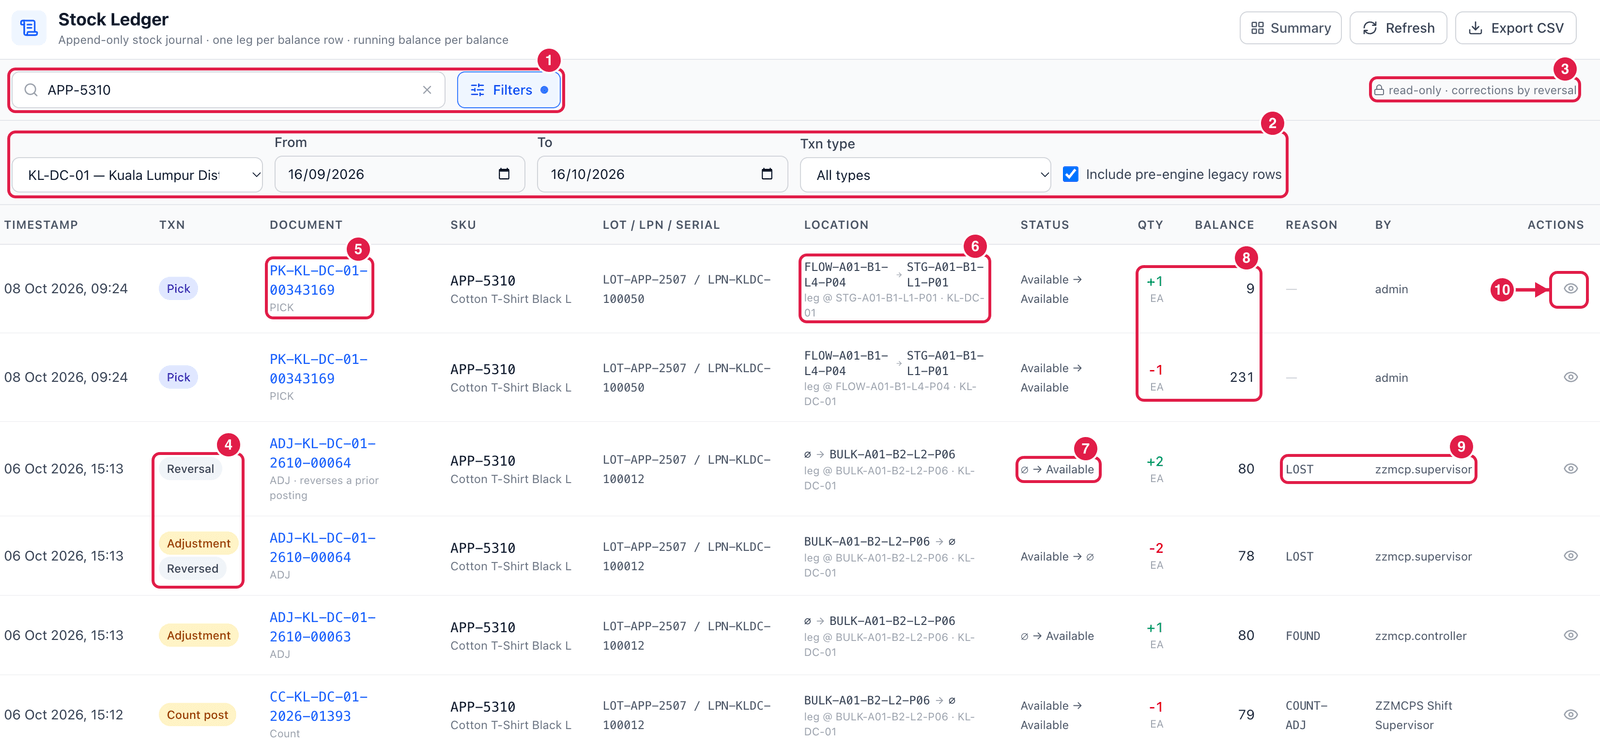Click the 06 Oct 2026, 15:12 timestamp

tap(64, 715)
